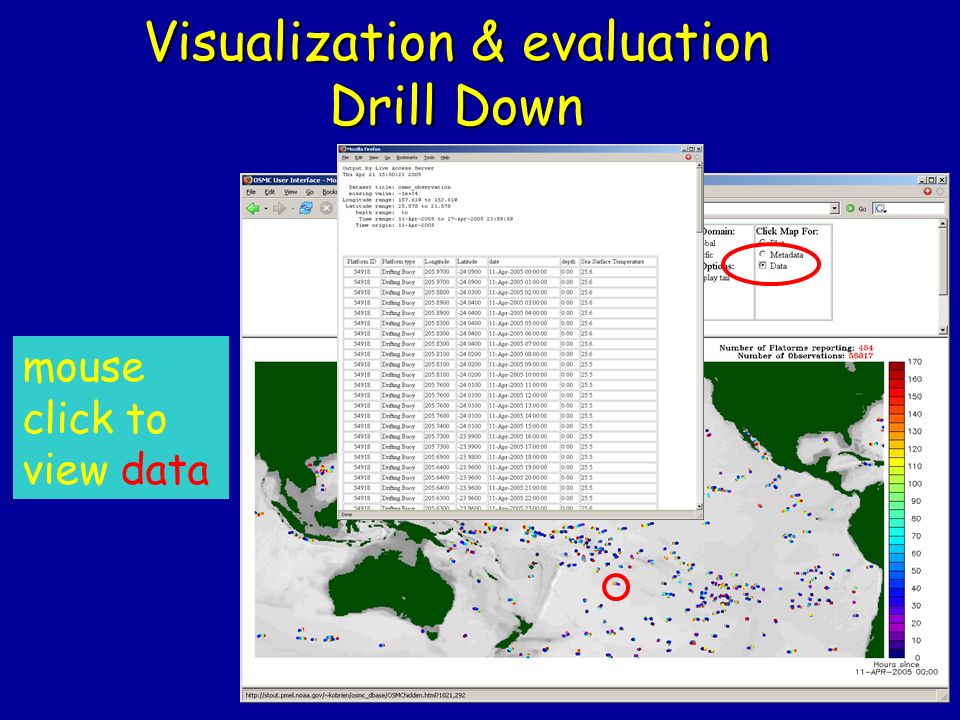Screen dimensions: 960x720
Task: Click 'Output by Live Access Server' text
Action: [388, 168]
